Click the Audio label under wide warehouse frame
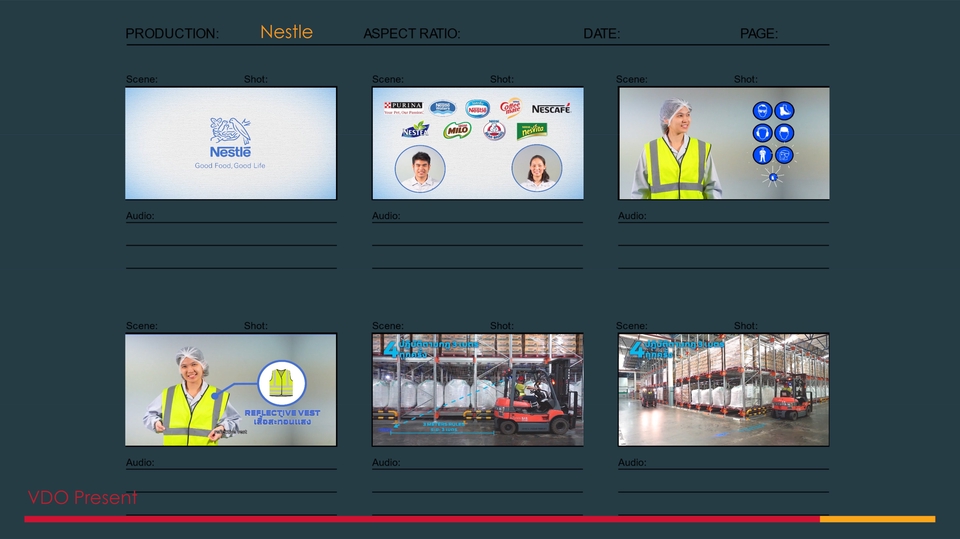960x539 pixels. (632, 462)
